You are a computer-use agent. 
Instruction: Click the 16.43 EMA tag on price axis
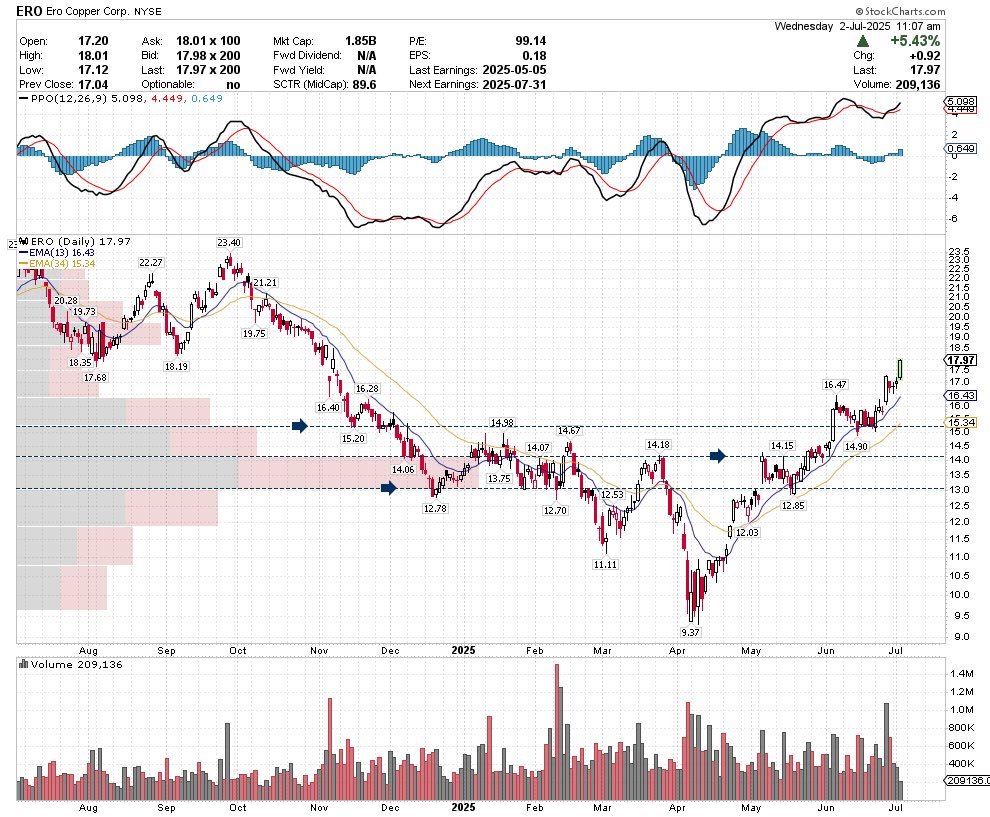pos(961,395)
